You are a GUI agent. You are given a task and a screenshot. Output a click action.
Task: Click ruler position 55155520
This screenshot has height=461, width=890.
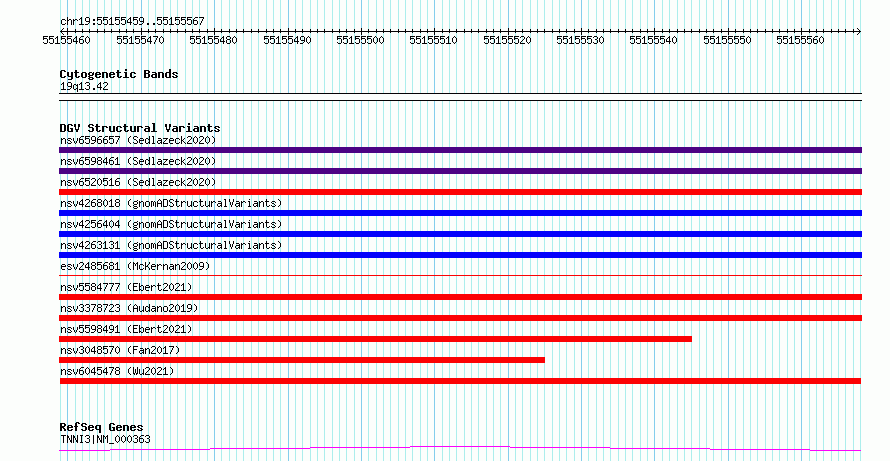click(507, 40)
